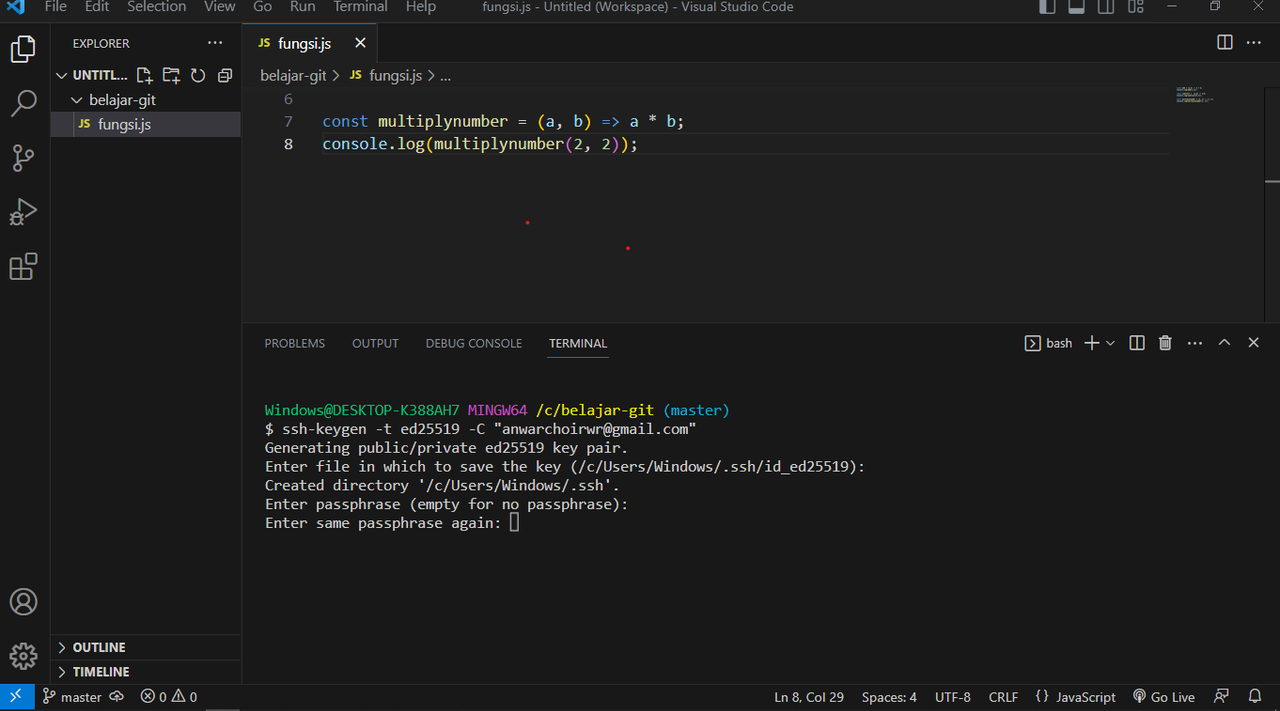Open terminal panel more actions

[x=1195, y=343]
